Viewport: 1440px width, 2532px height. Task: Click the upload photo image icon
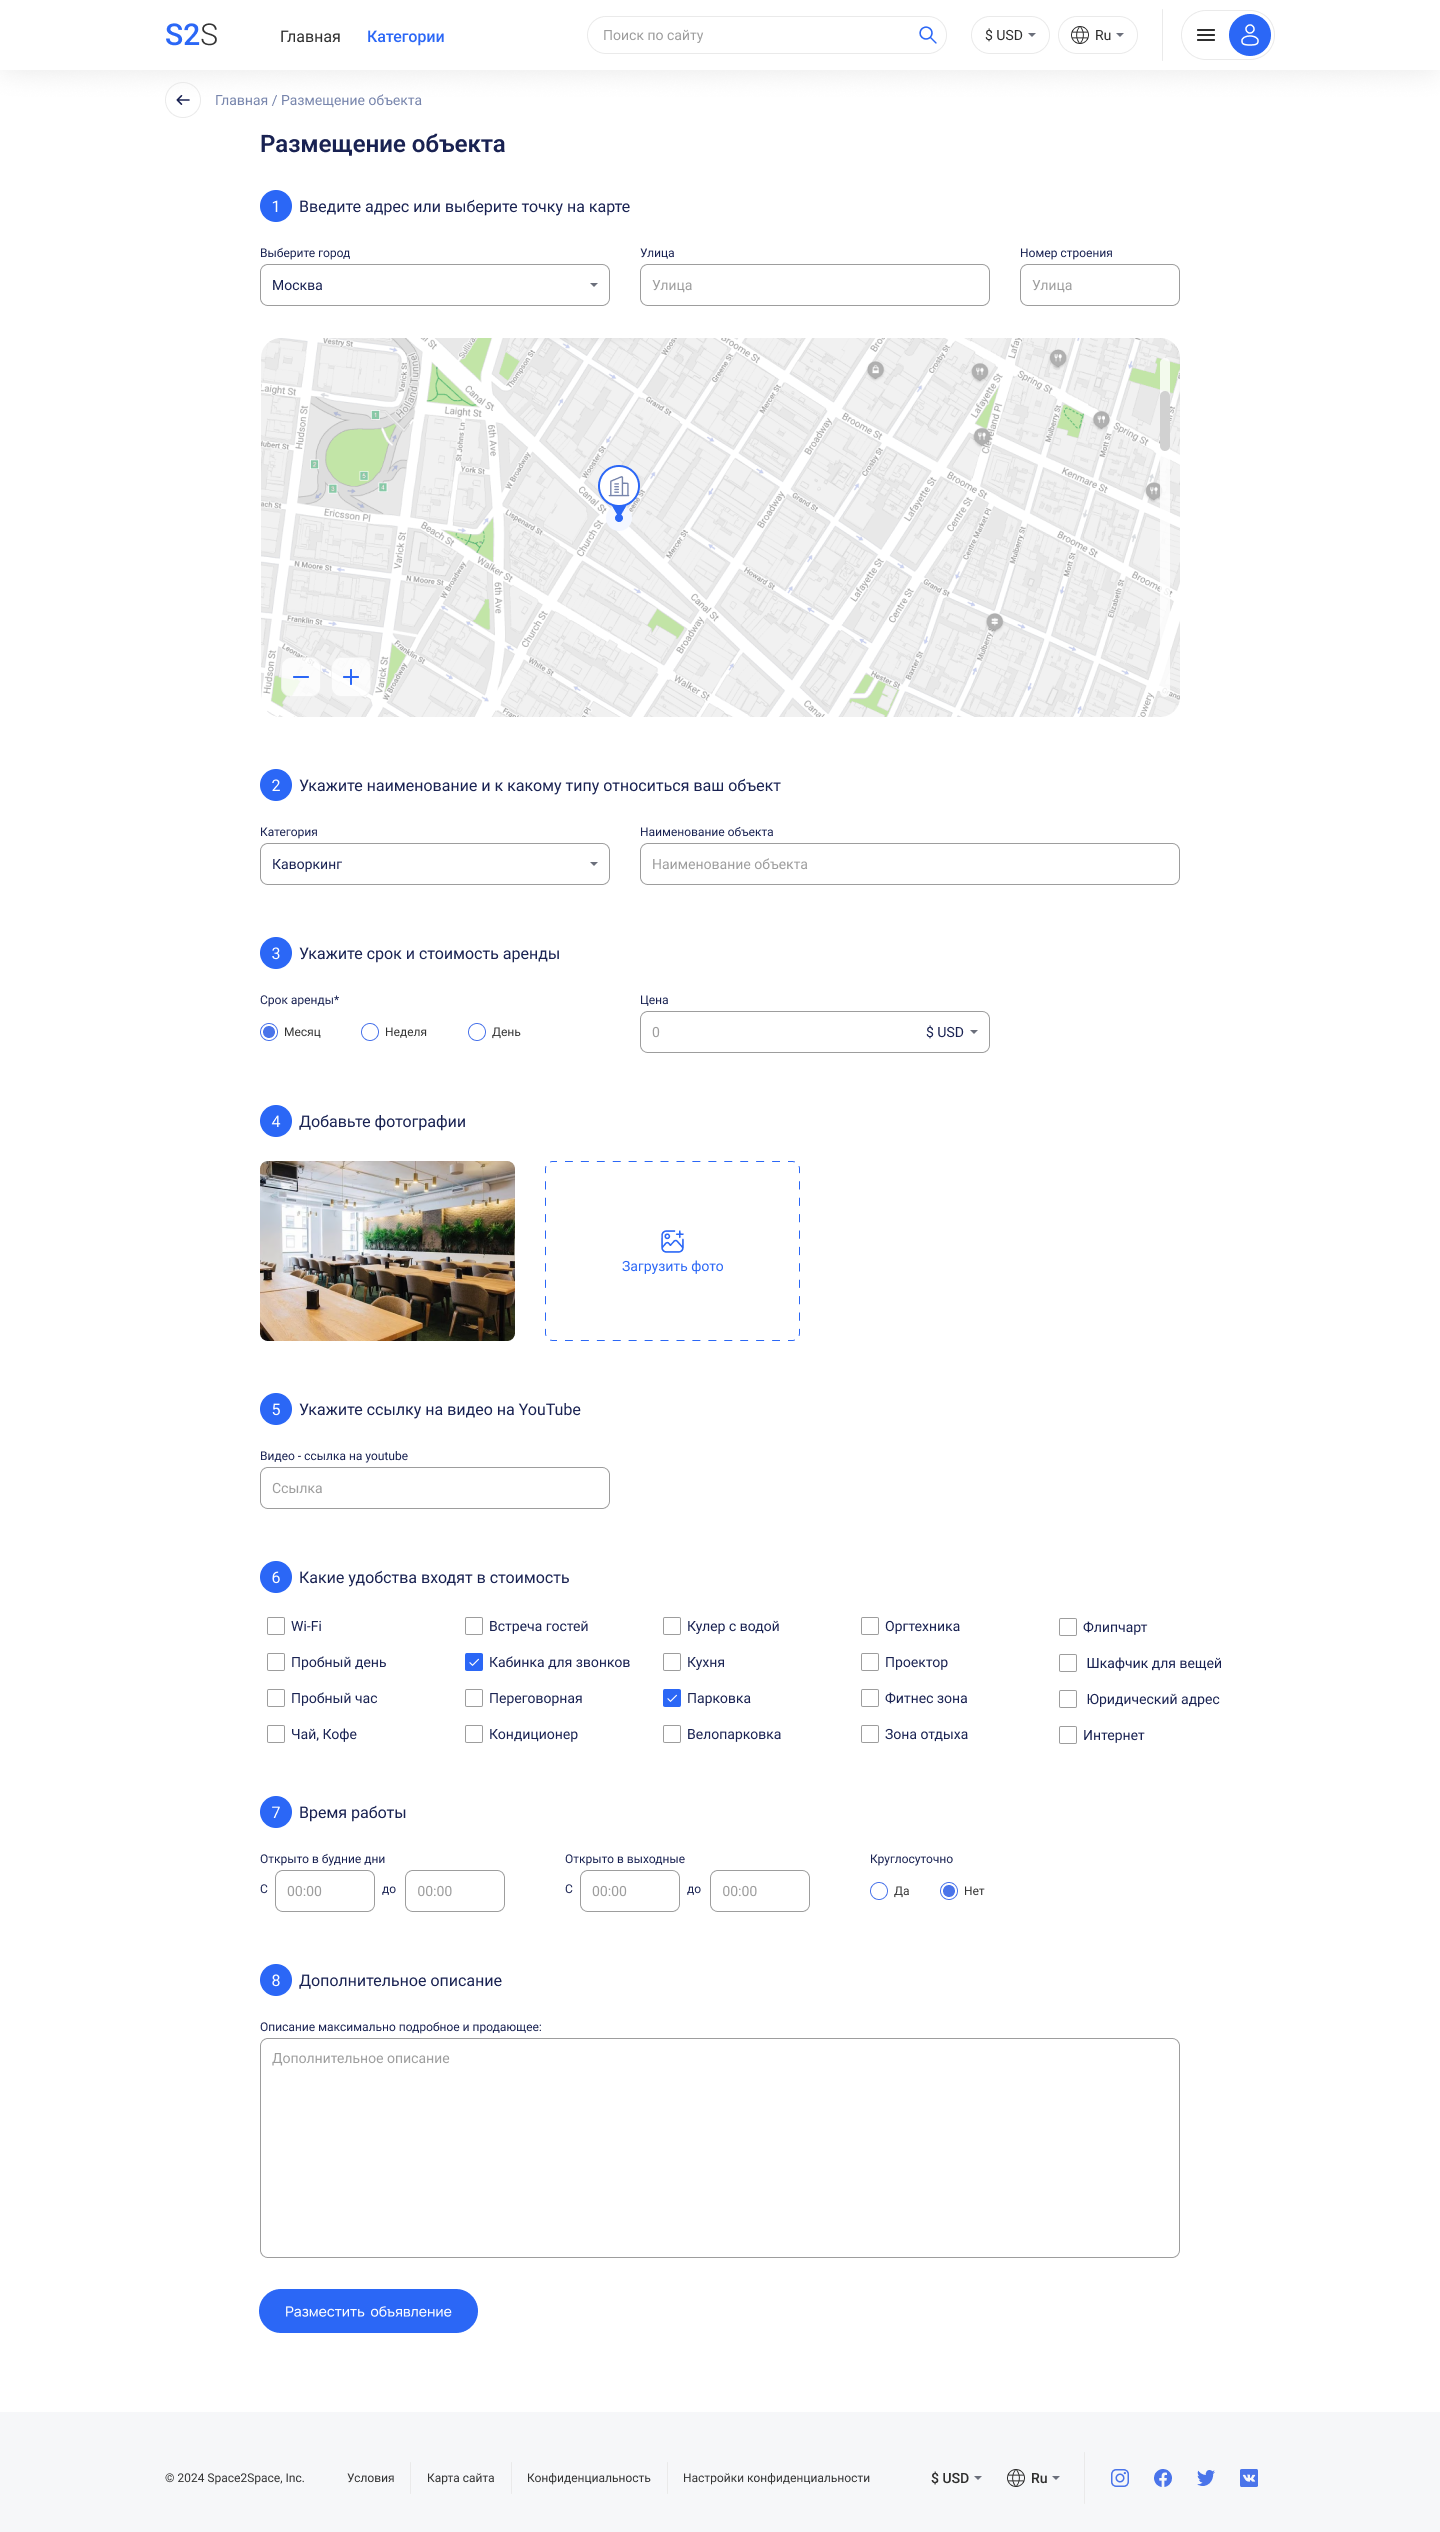click(x=672, y=1241)
